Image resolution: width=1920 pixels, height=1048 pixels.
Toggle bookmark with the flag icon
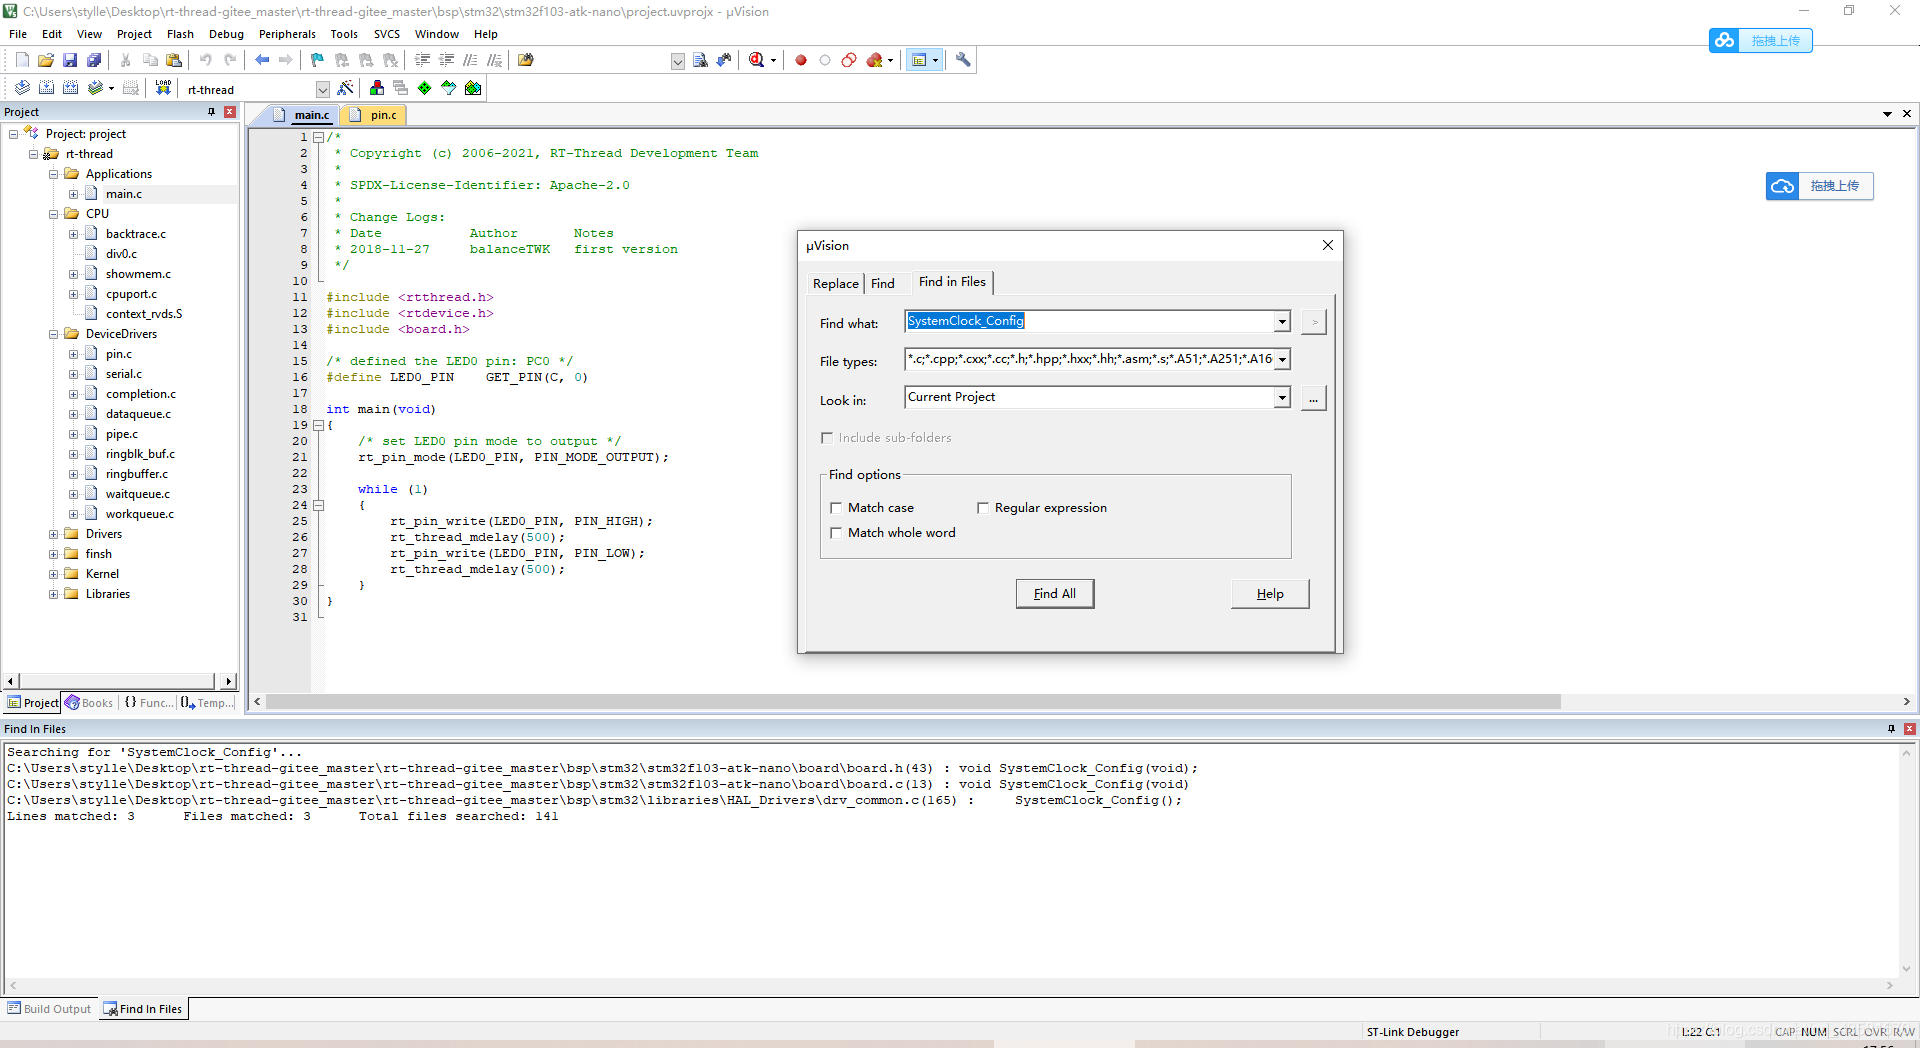(x=317, y=60)
